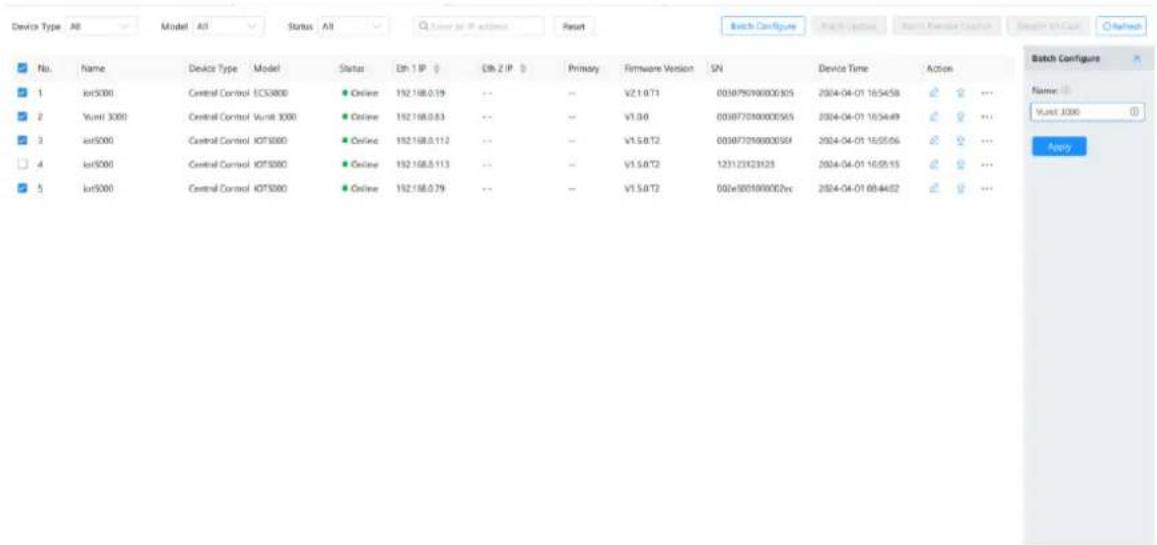Screen dimensions: 1157x545
Task: Uncheck the checkbox for device No. 1
Action: point(23,93)
